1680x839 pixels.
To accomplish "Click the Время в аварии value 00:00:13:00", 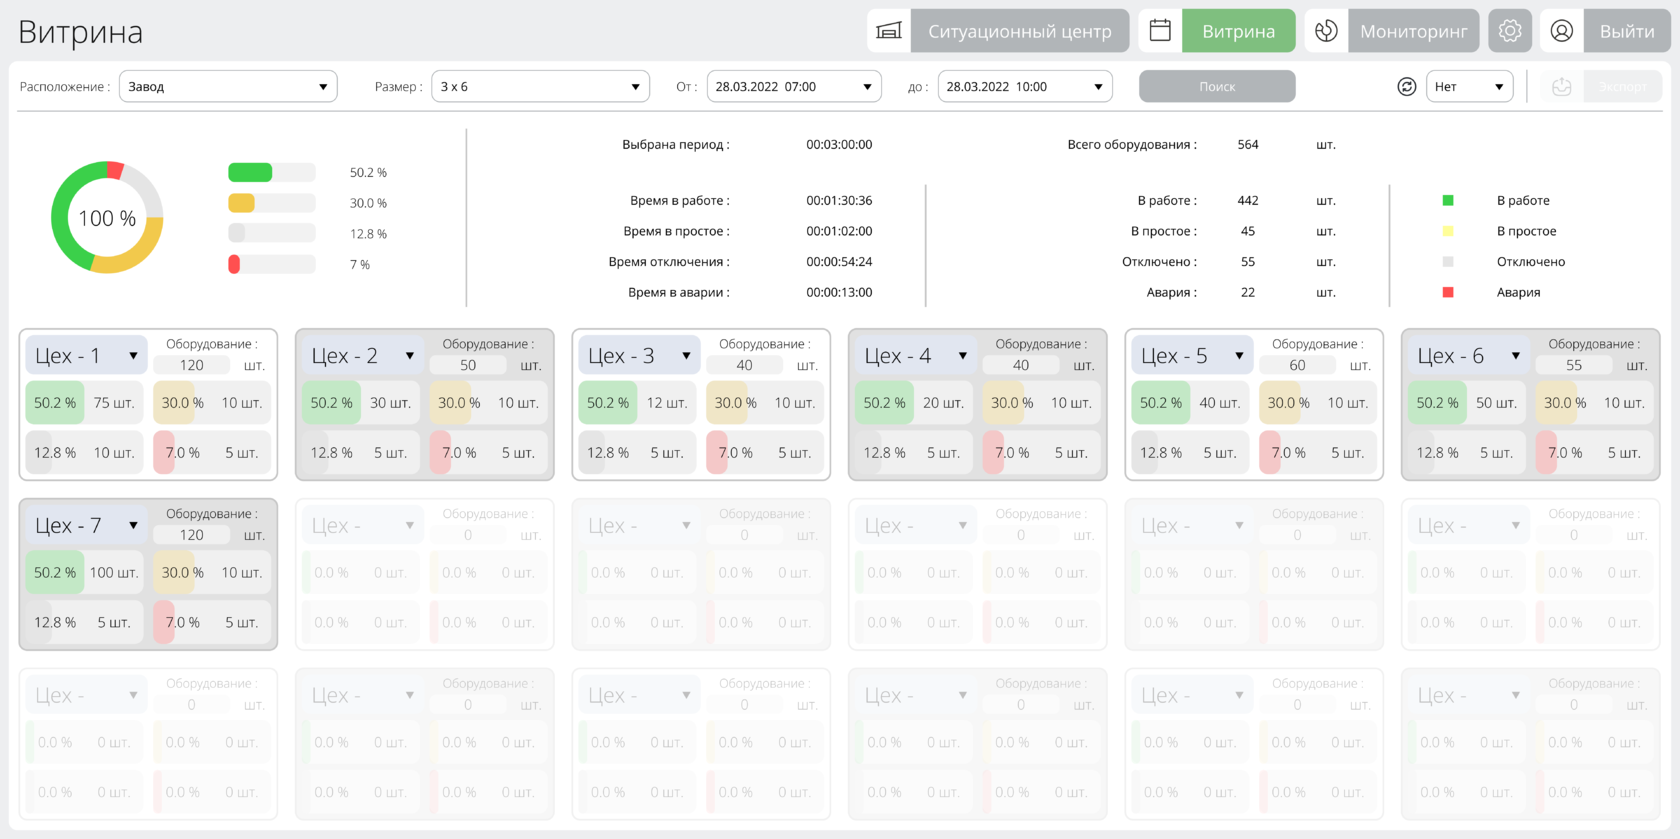I will [839, 293].
